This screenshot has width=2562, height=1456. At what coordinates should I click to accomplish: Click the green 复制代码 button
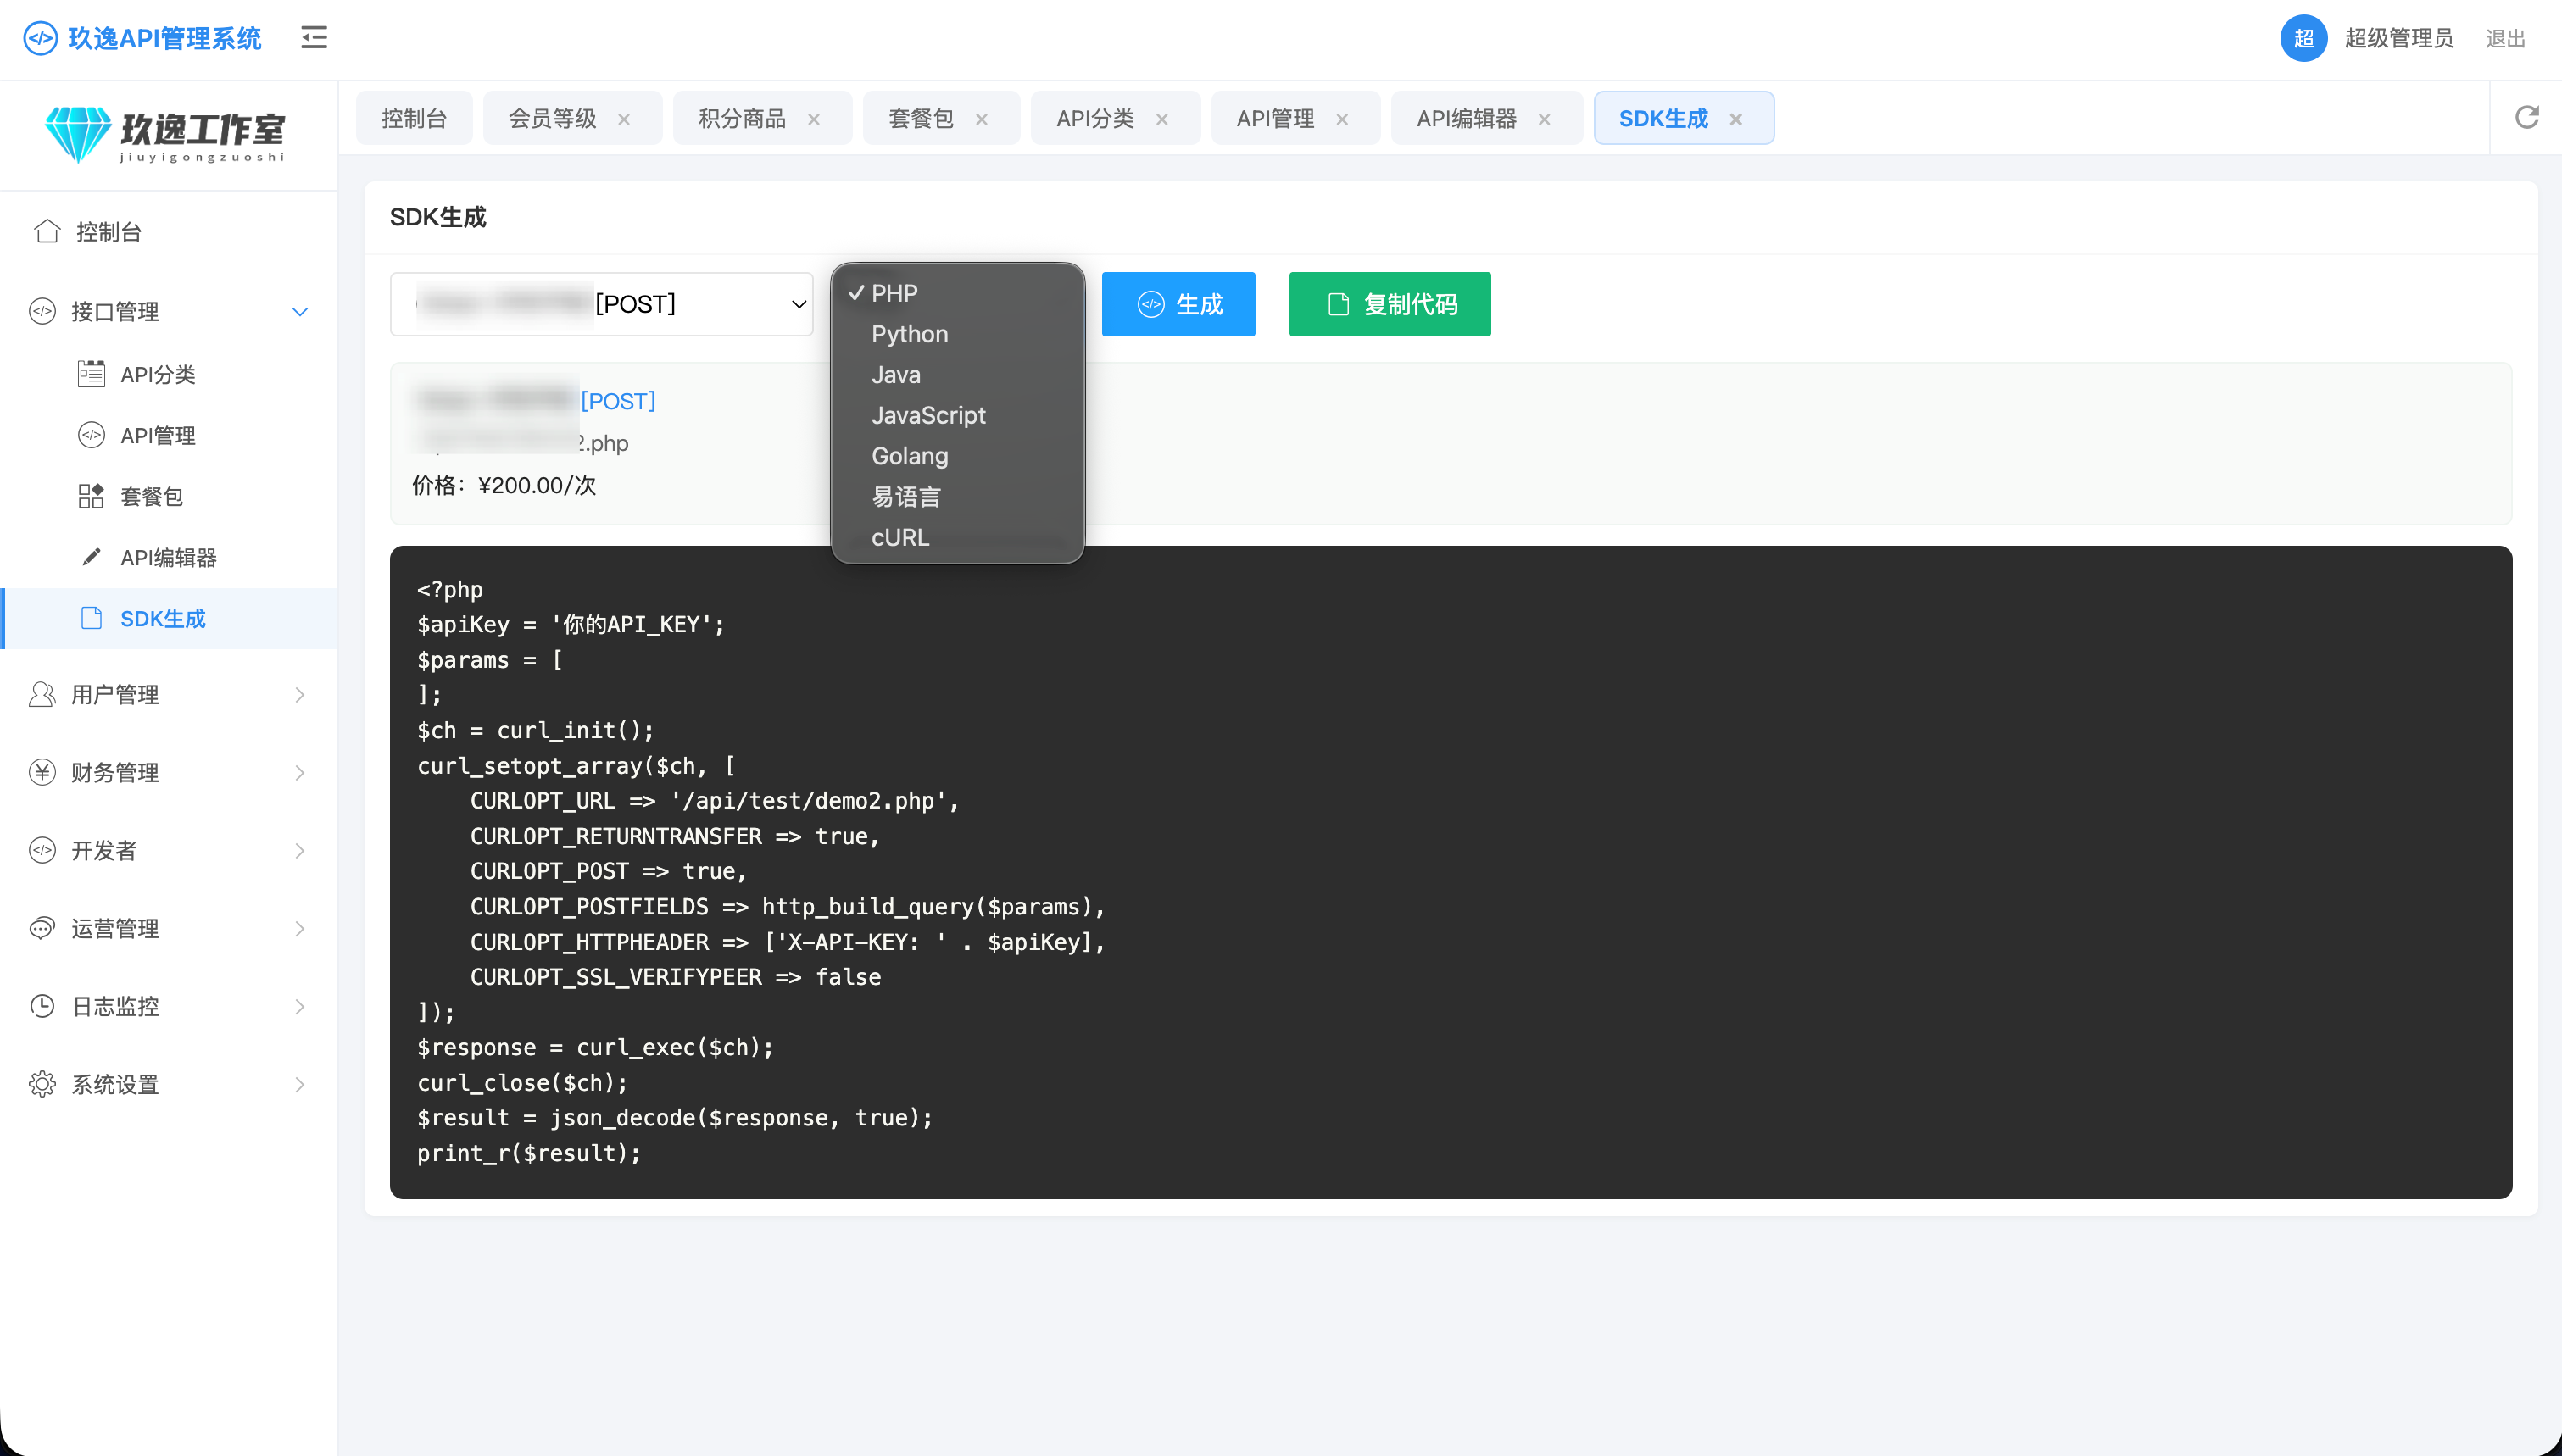click(1389, 304)
